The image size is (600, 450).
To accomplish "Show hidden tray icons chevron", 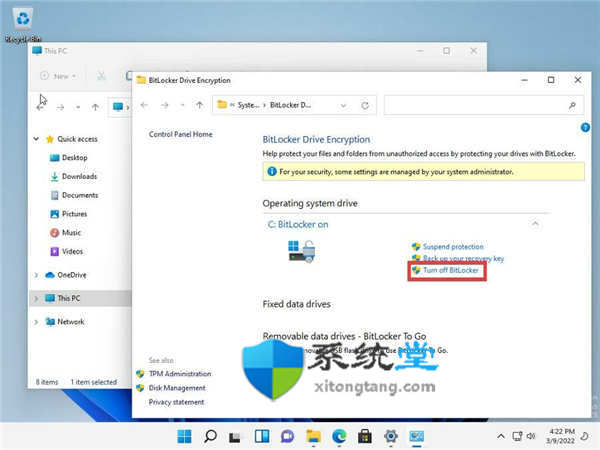I will (501, 436).
